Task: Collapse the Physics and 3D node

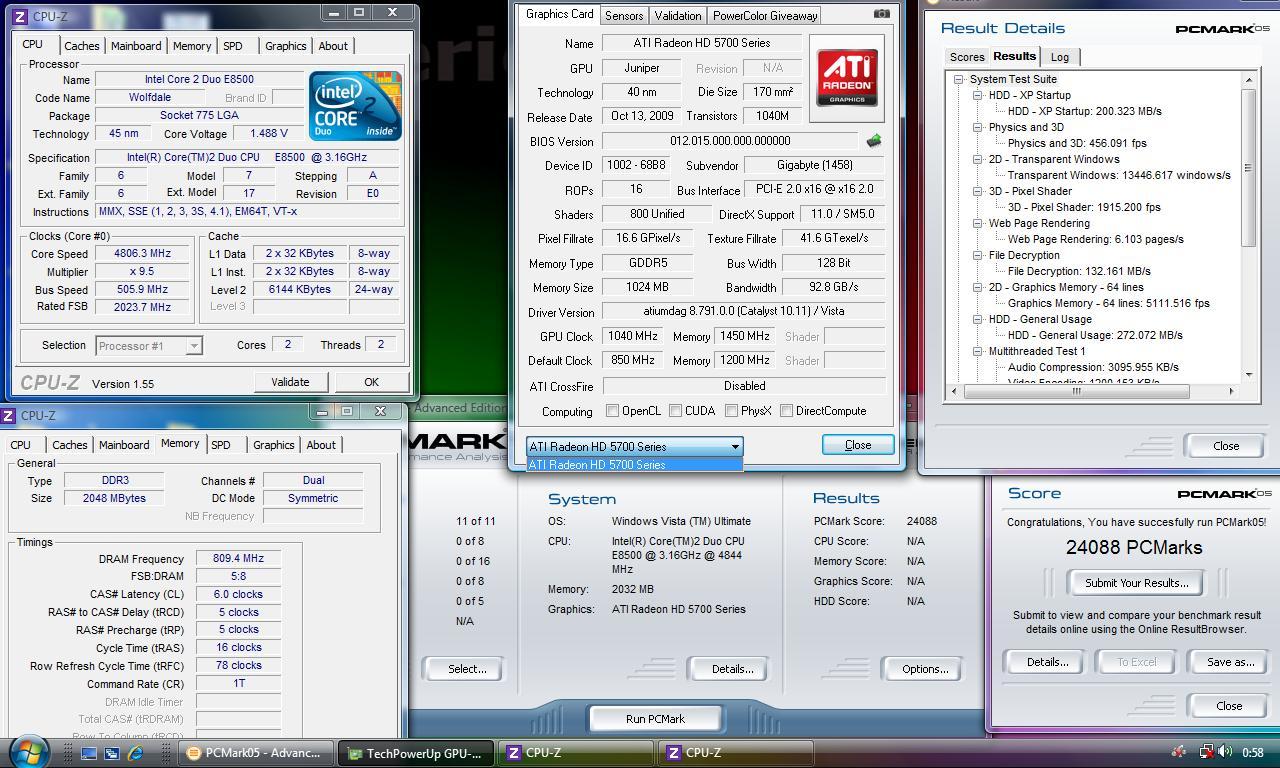Action: click(977, 127)
